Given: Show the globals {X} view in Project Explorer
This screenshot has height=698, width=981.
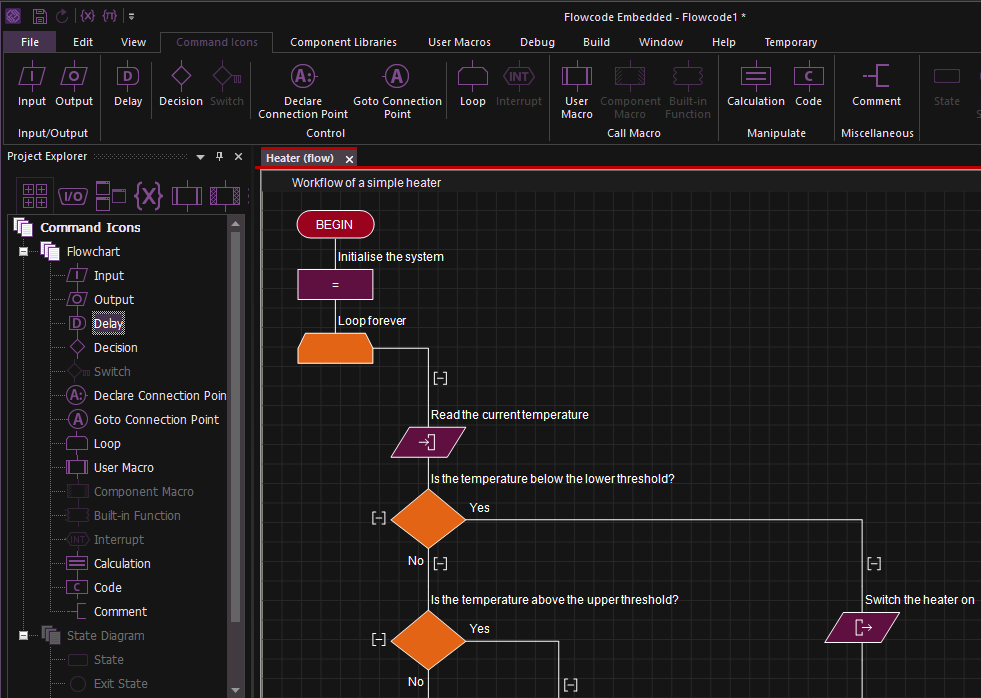Looking at the screenshot, I should (149, 195).
